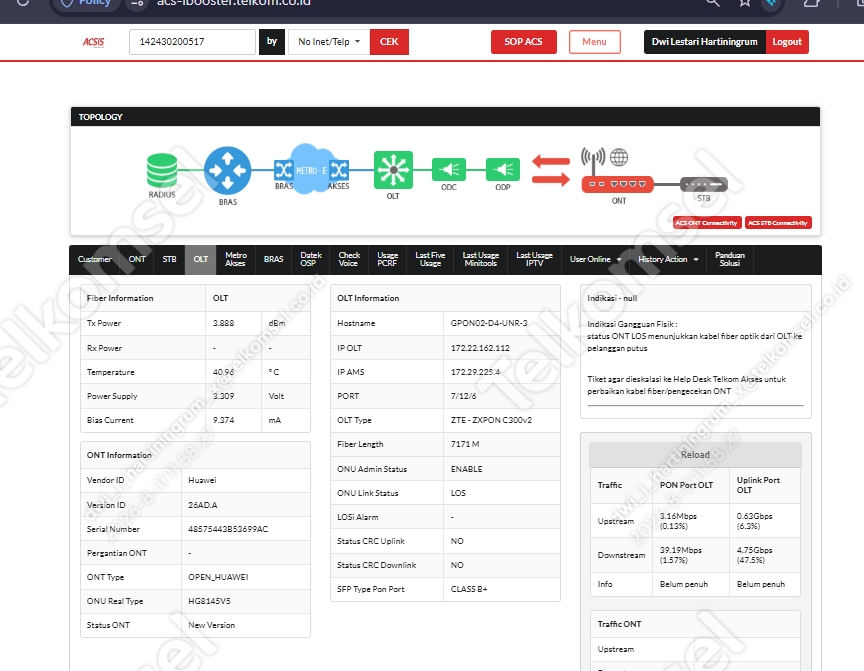Viewport: 864px width, 671px height.
Task: Open the Last Five Usage tab
Action: 430,259
